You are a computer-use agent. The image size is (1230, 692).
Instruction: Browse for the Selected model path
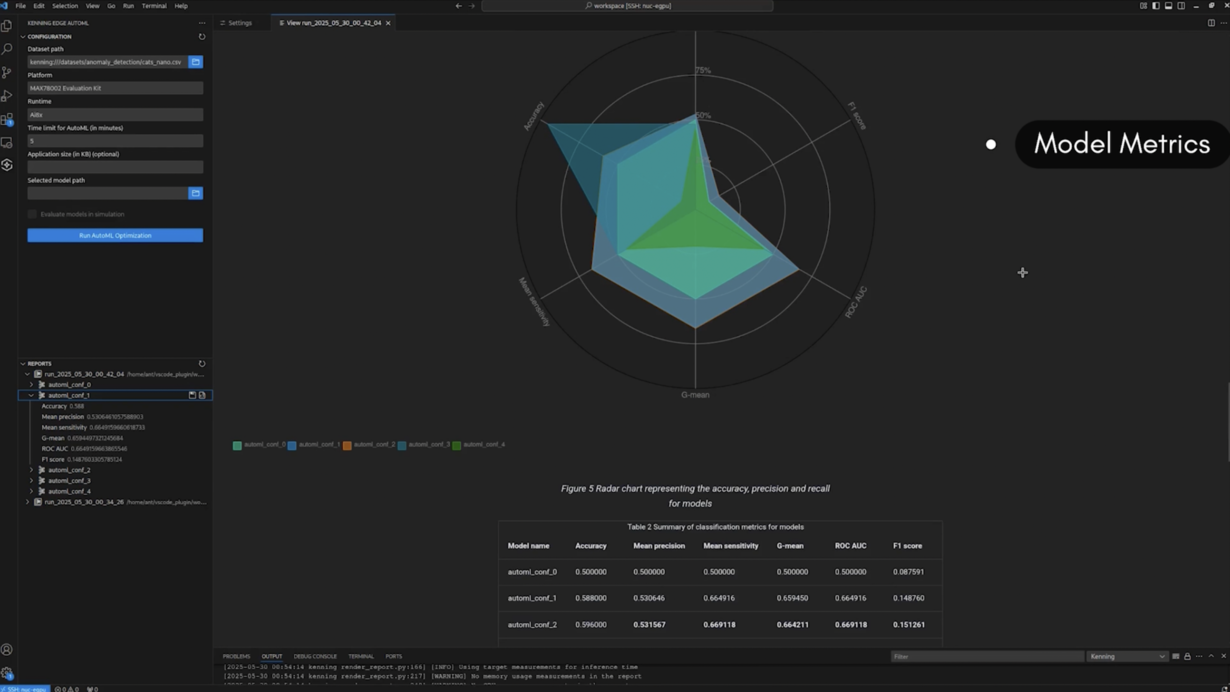196,192
